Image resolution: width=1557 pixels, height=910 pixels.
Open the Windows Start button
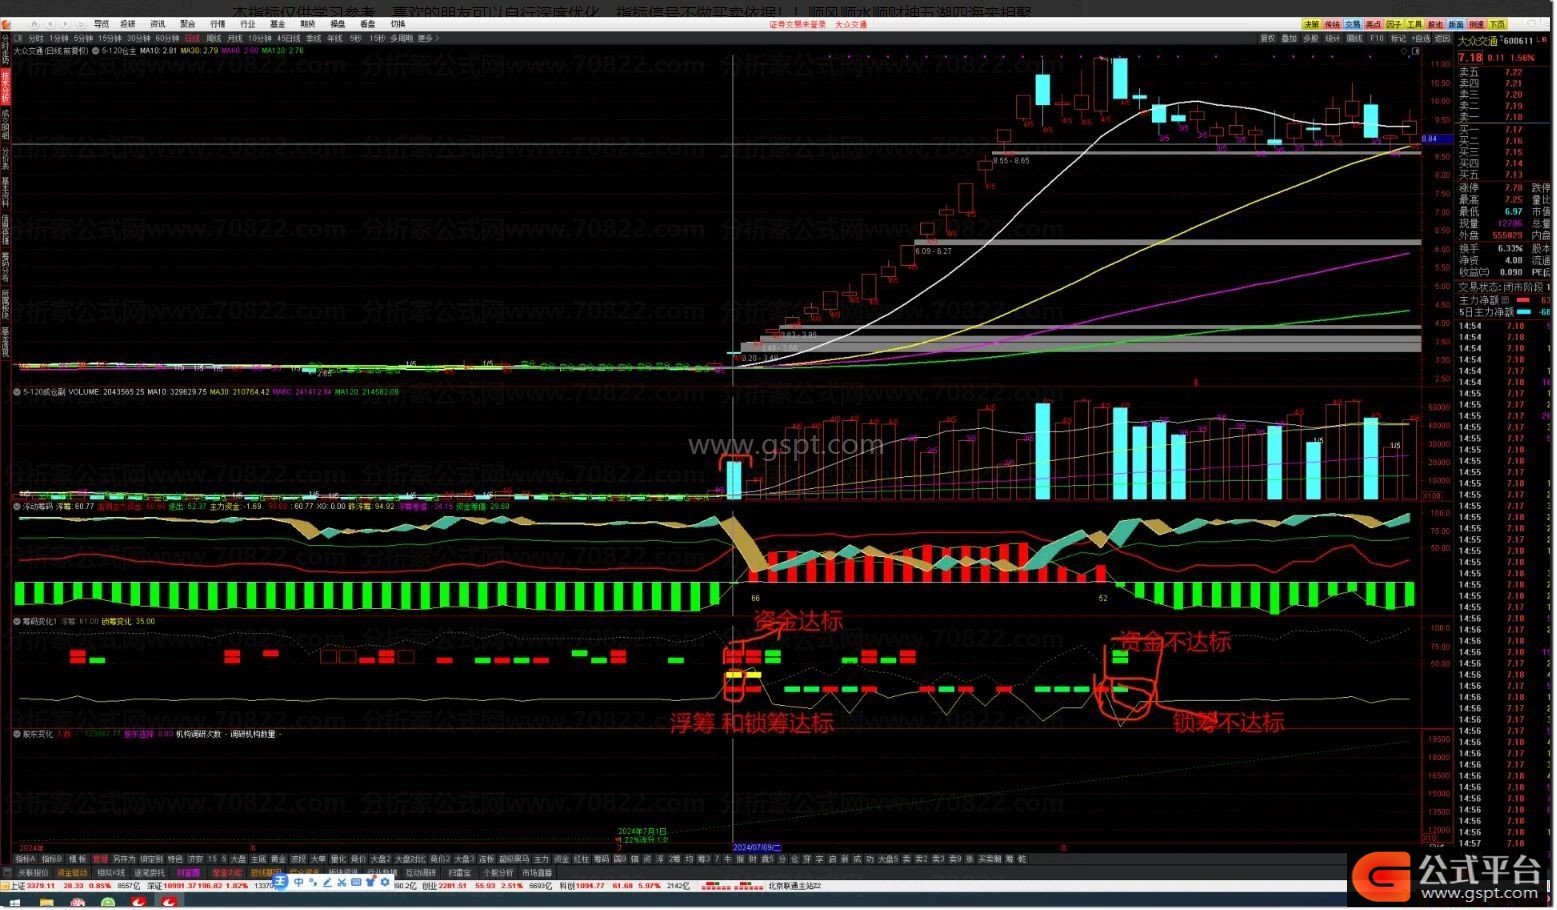(x=14, y=902)
